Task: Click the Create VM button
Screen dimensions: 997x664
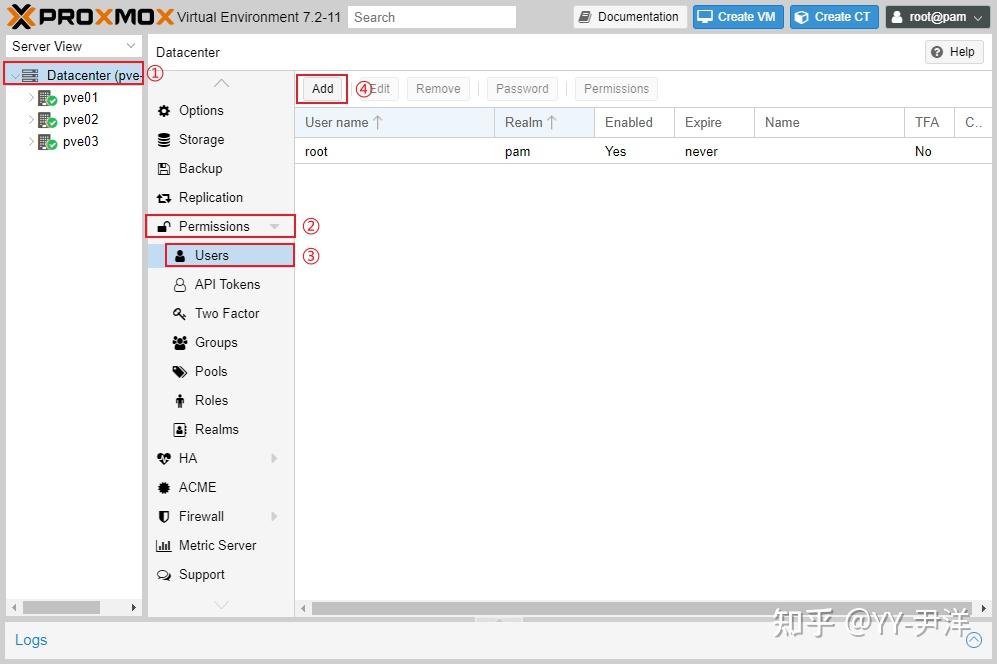Action: (x=737, y=16)
